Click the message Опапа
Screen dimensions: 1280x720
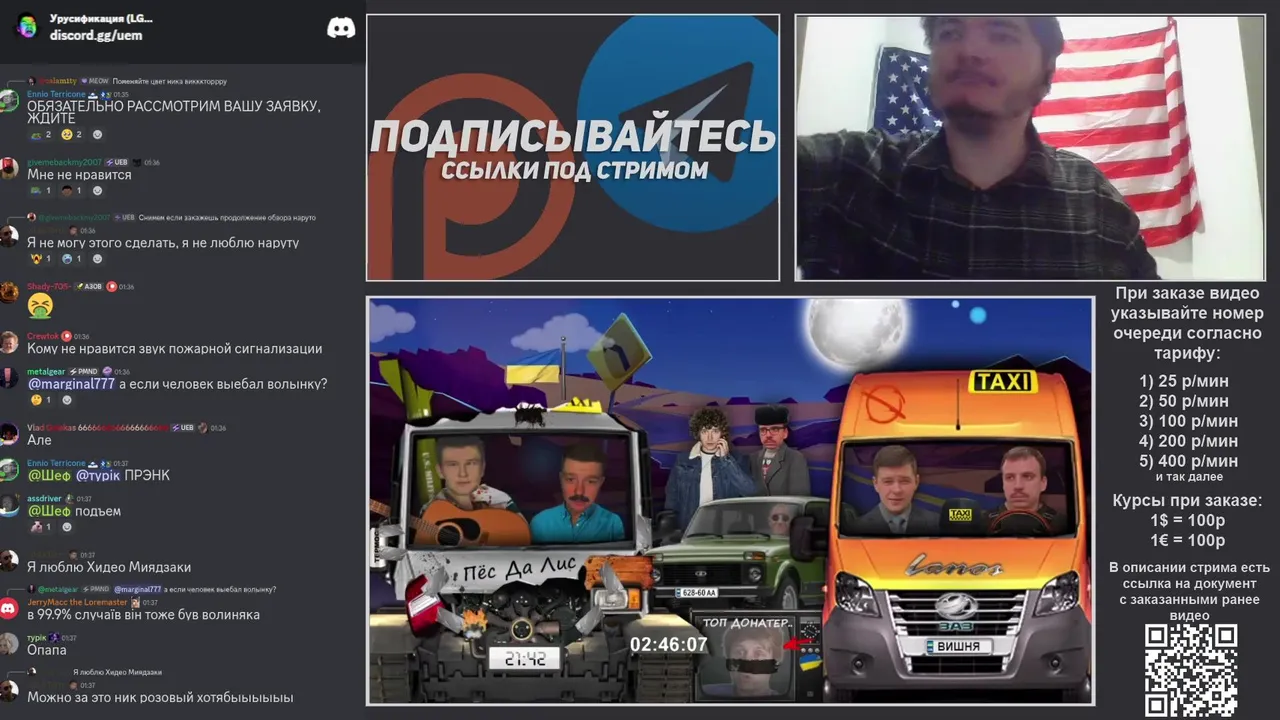tap(47, 650)
